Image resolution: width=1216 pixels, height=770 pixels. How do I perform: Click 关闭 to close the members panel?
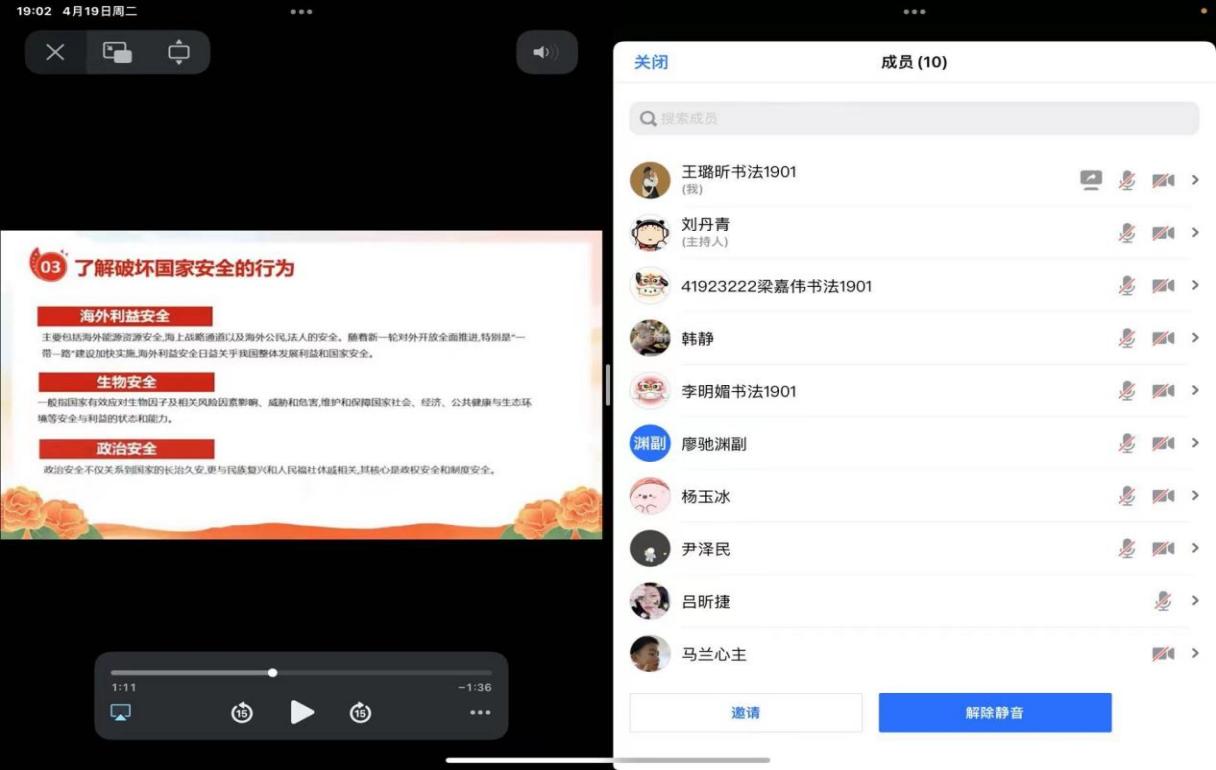(651, 62)
